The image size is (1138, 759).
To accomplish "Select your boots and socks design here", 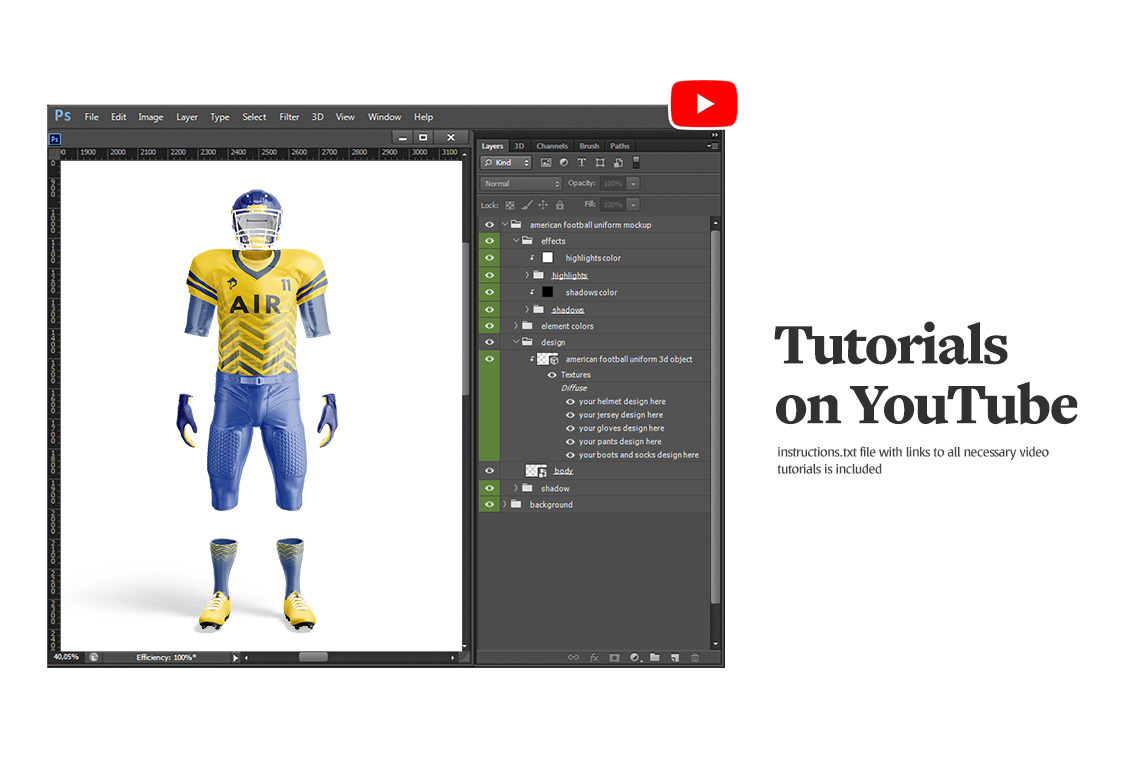I will [x=639, y=455].
